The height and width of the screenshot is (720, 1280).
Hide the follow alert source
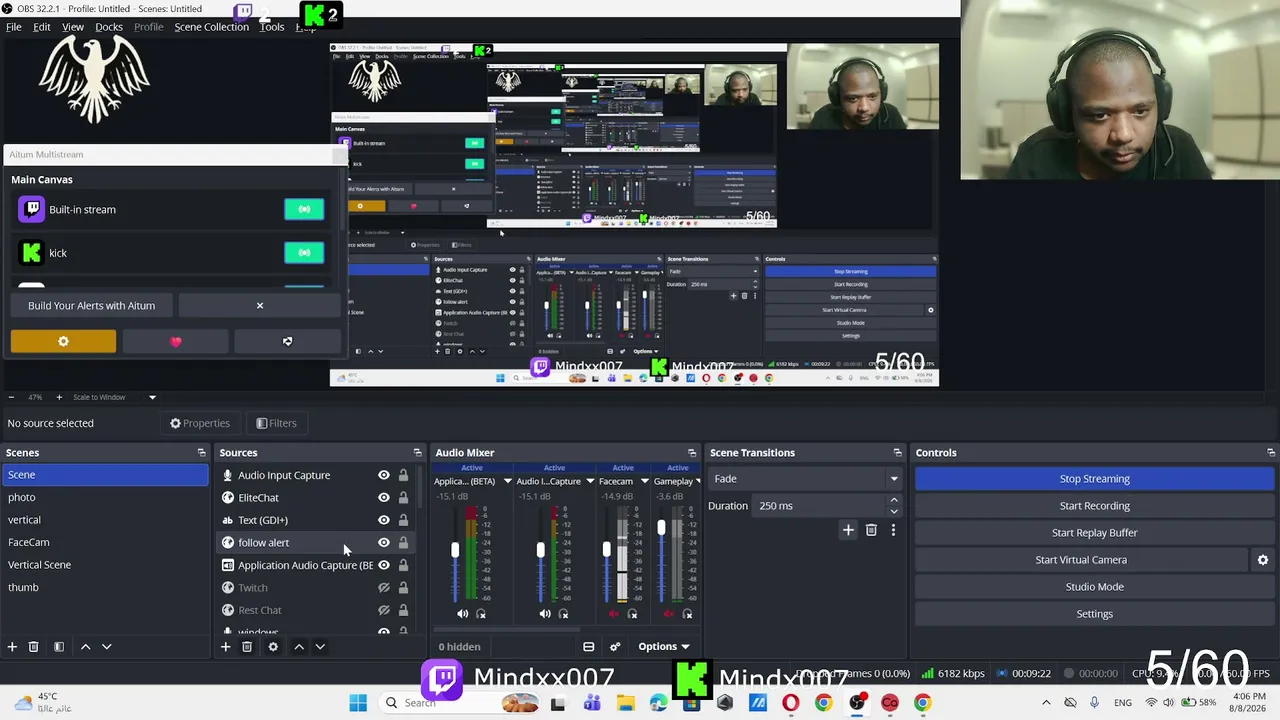383,542
